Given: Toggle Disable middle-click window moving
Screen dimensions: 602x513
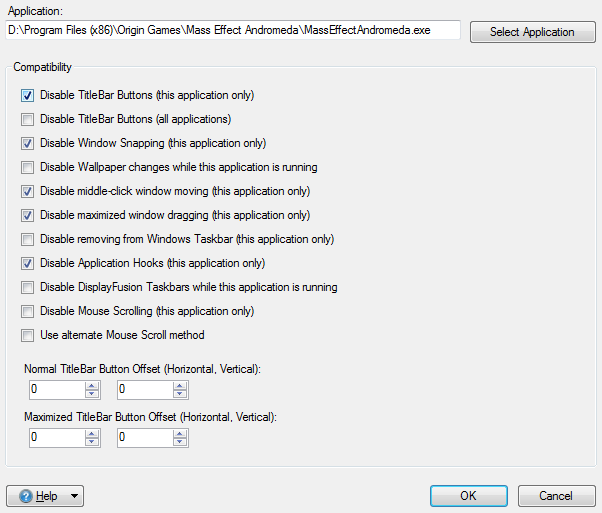Looking at the screenshot, I should (x=27, y=192).
